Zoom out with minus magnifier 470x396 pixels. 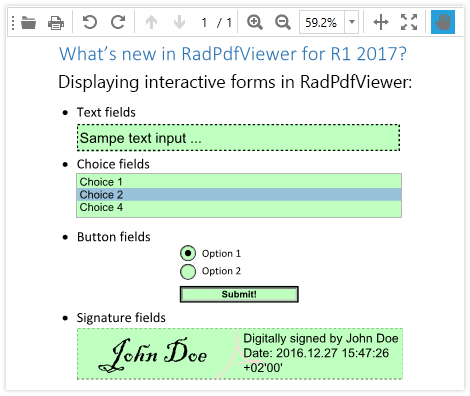283,22
